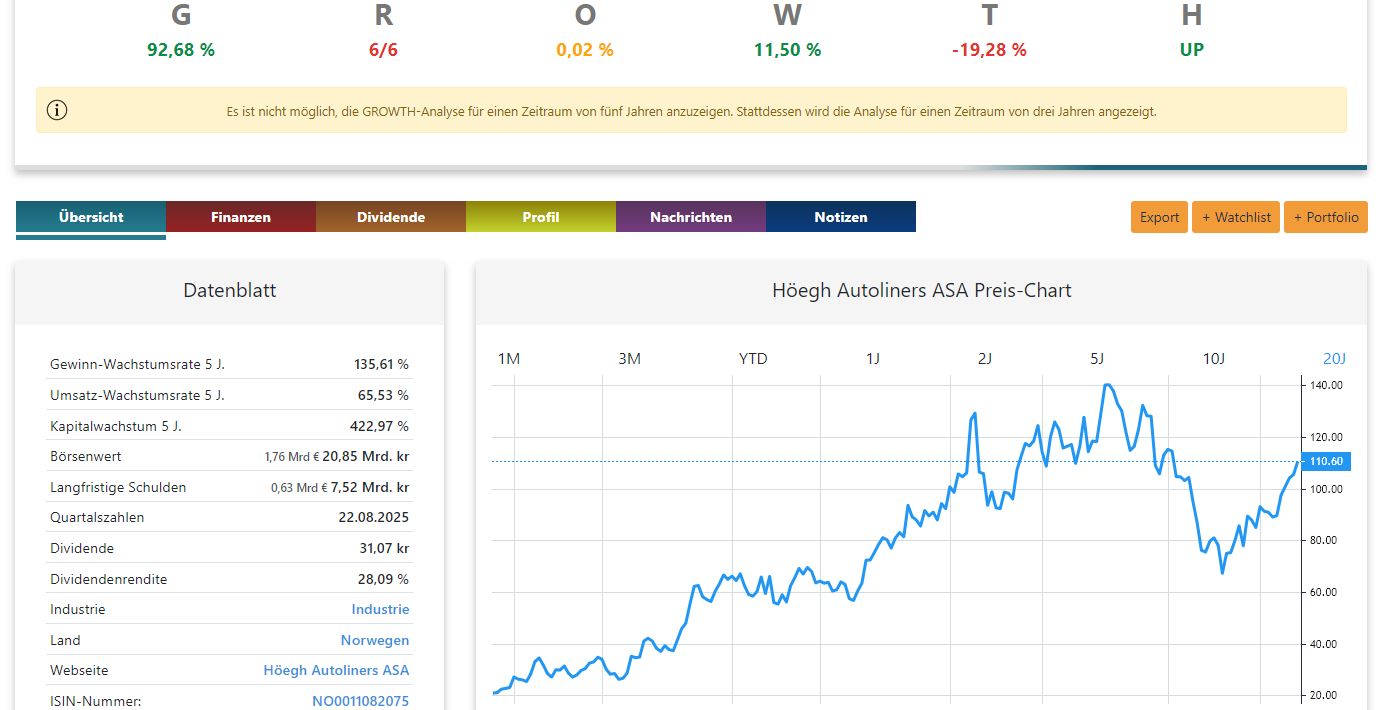Screen dimensions: 1381x710
Task: Click Umsatz-Wachstumsrate value 65,53 %
Action: (x=383, y=395)
